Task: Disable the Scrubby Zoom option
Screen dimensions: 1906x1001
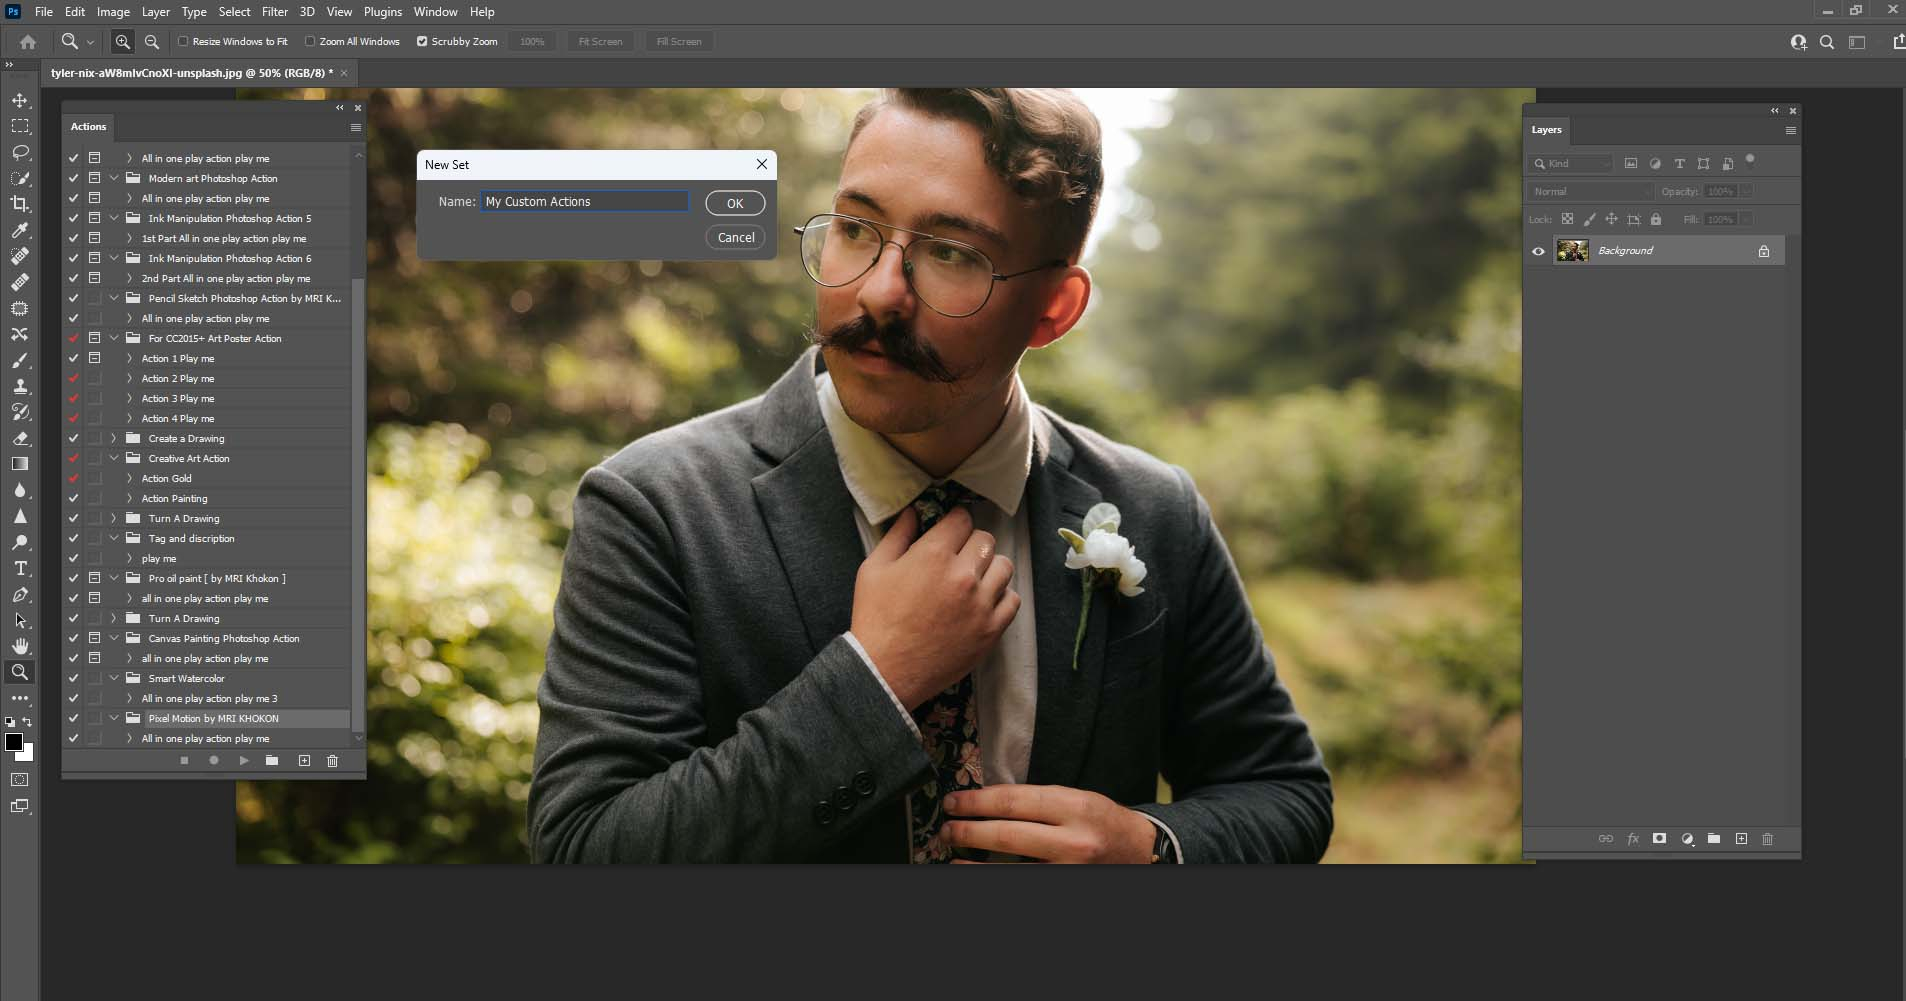Action: point(423,41)
